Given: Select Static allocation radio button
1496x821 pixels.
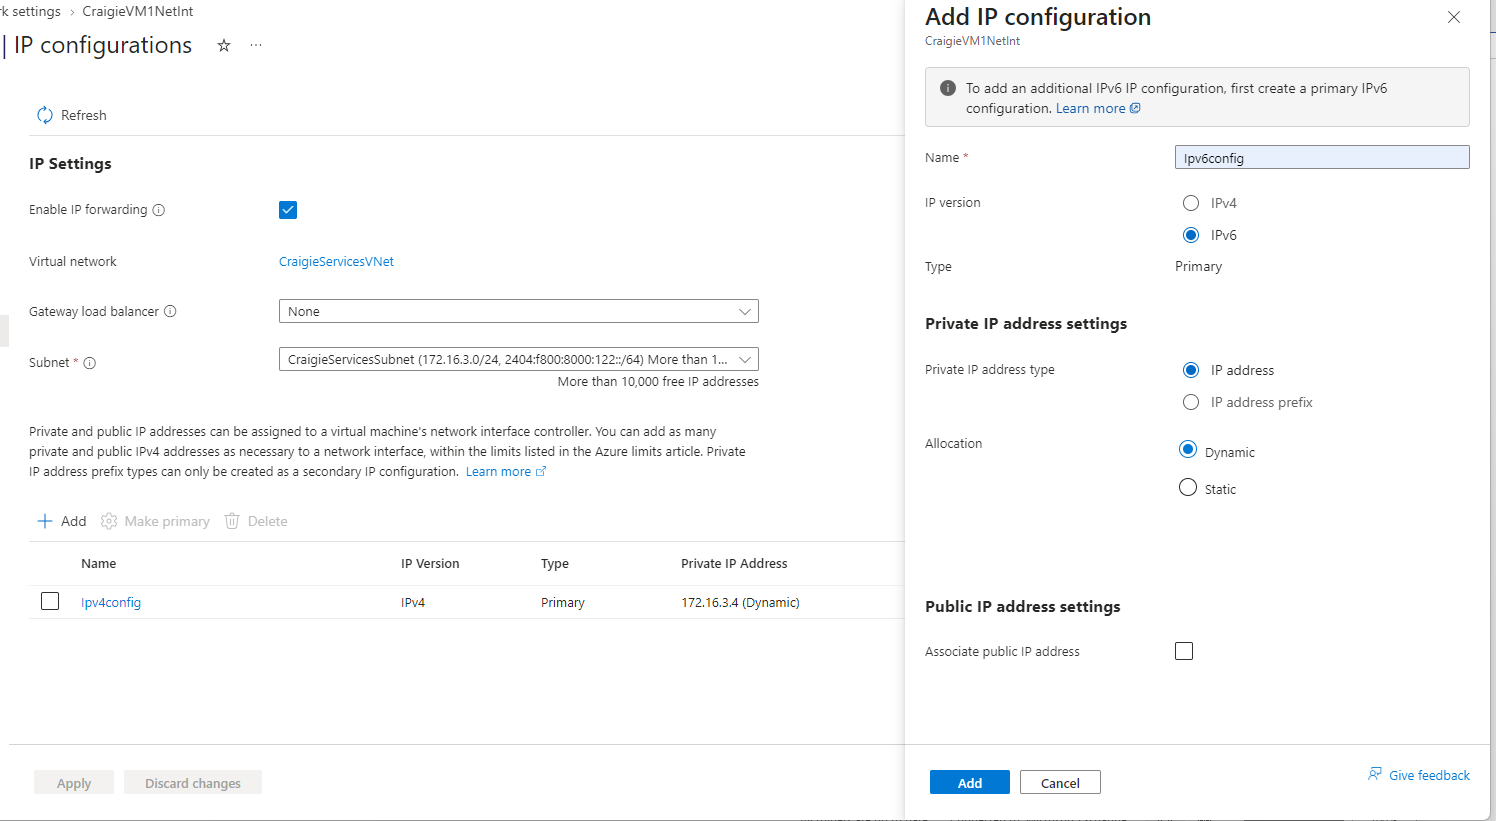Looking at the screenshot, I should click(1188, 488).
